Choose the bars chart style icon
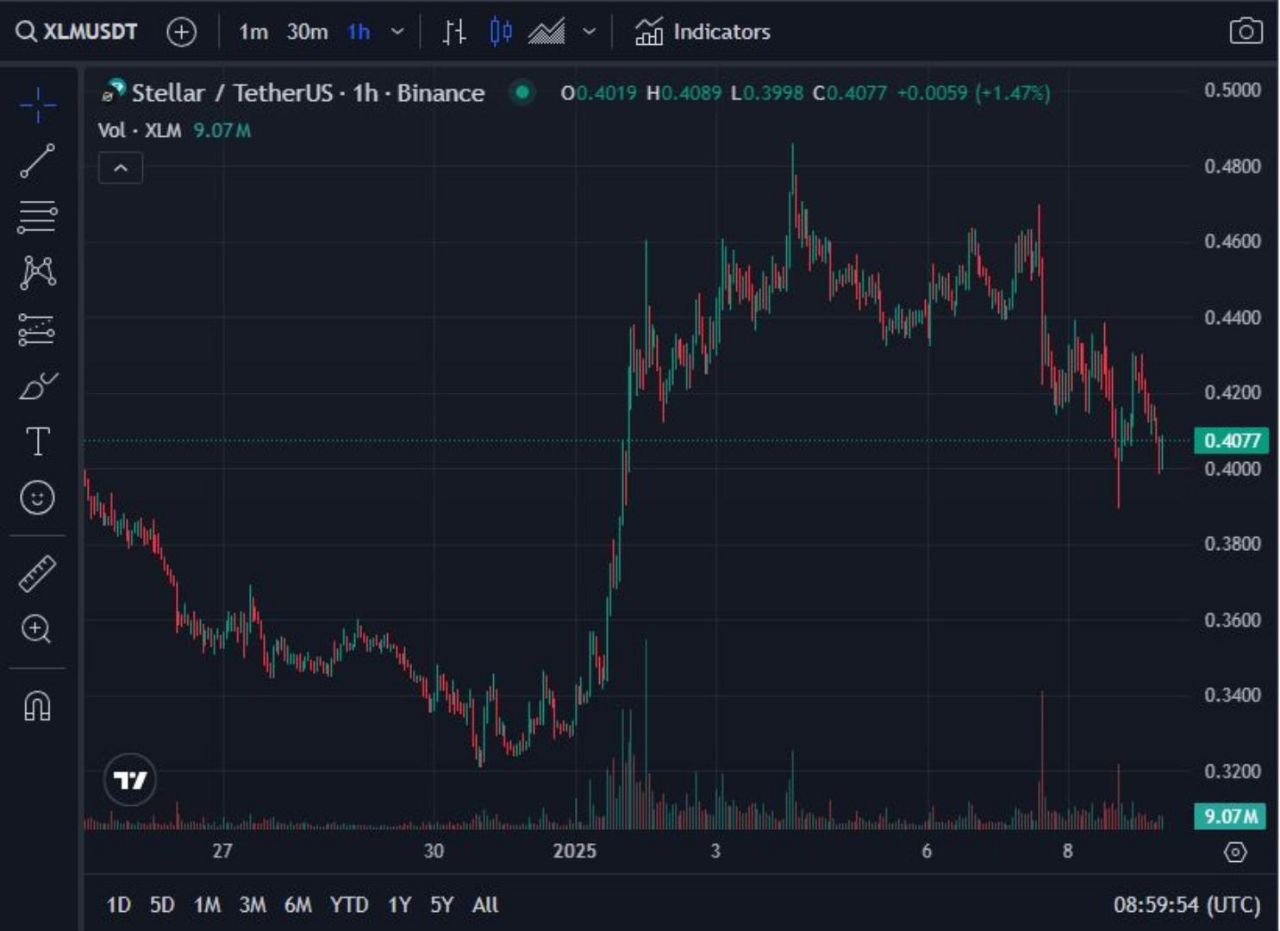 [x=455, y=32]
